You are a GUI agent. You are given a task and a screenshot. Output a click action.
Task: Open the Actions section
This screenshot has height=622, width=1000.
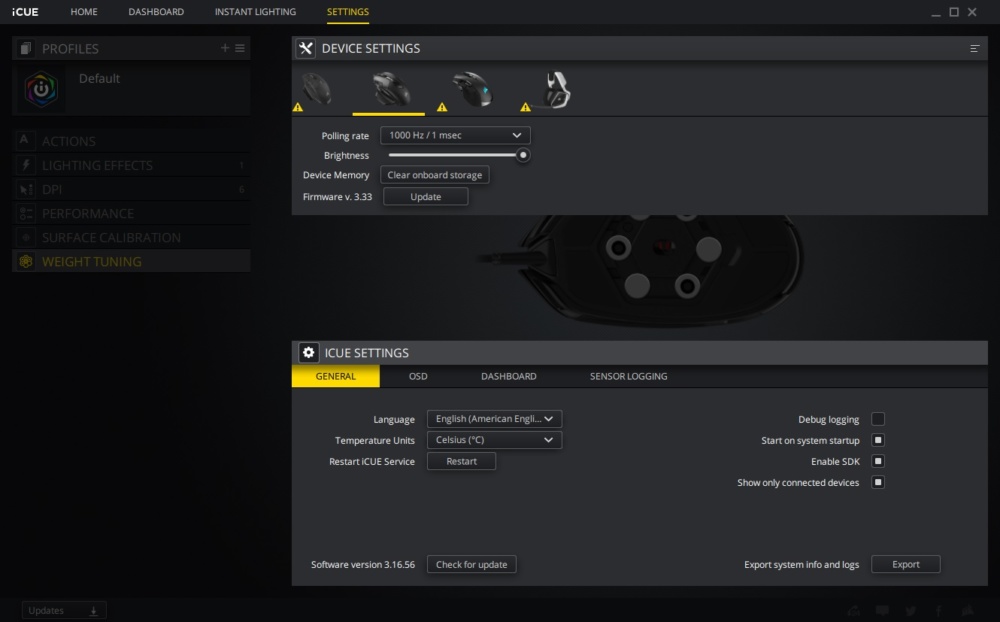pos(131,141)
